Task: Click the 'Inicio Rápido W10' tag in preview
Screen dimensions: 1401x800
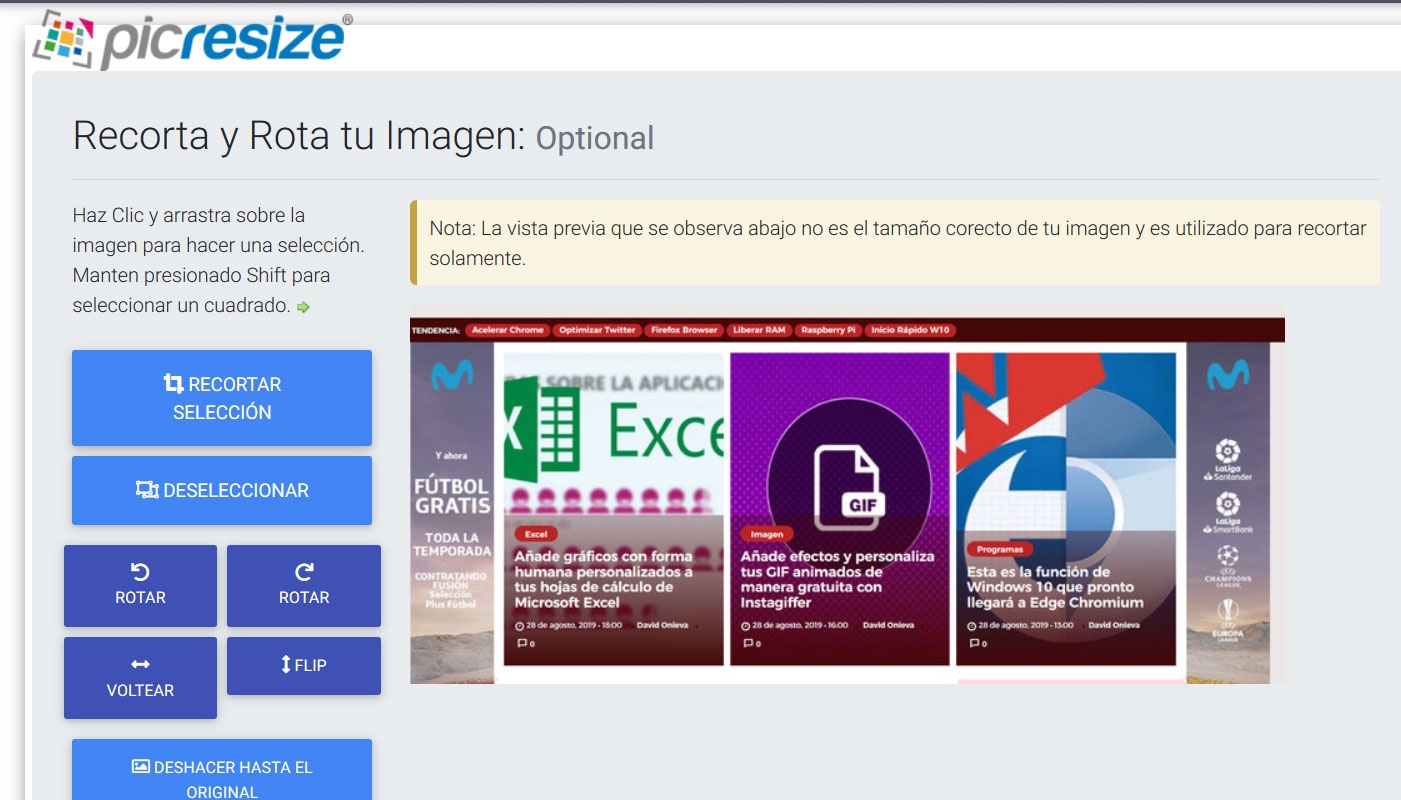Action: pyautogui.click(x=910, y=330)
